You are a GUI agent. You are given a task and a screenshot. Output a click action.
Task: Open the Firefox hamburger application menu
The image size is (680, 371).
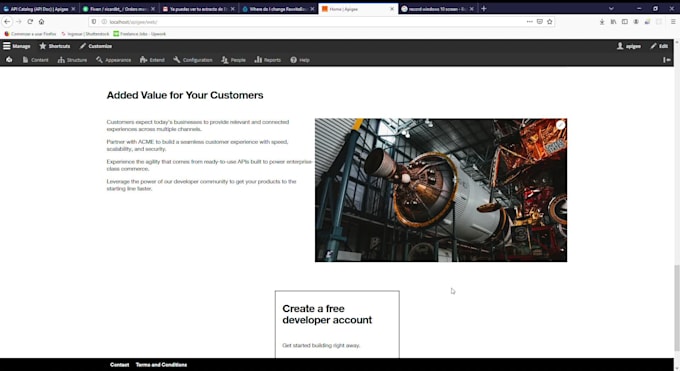[x=673, y=22]
